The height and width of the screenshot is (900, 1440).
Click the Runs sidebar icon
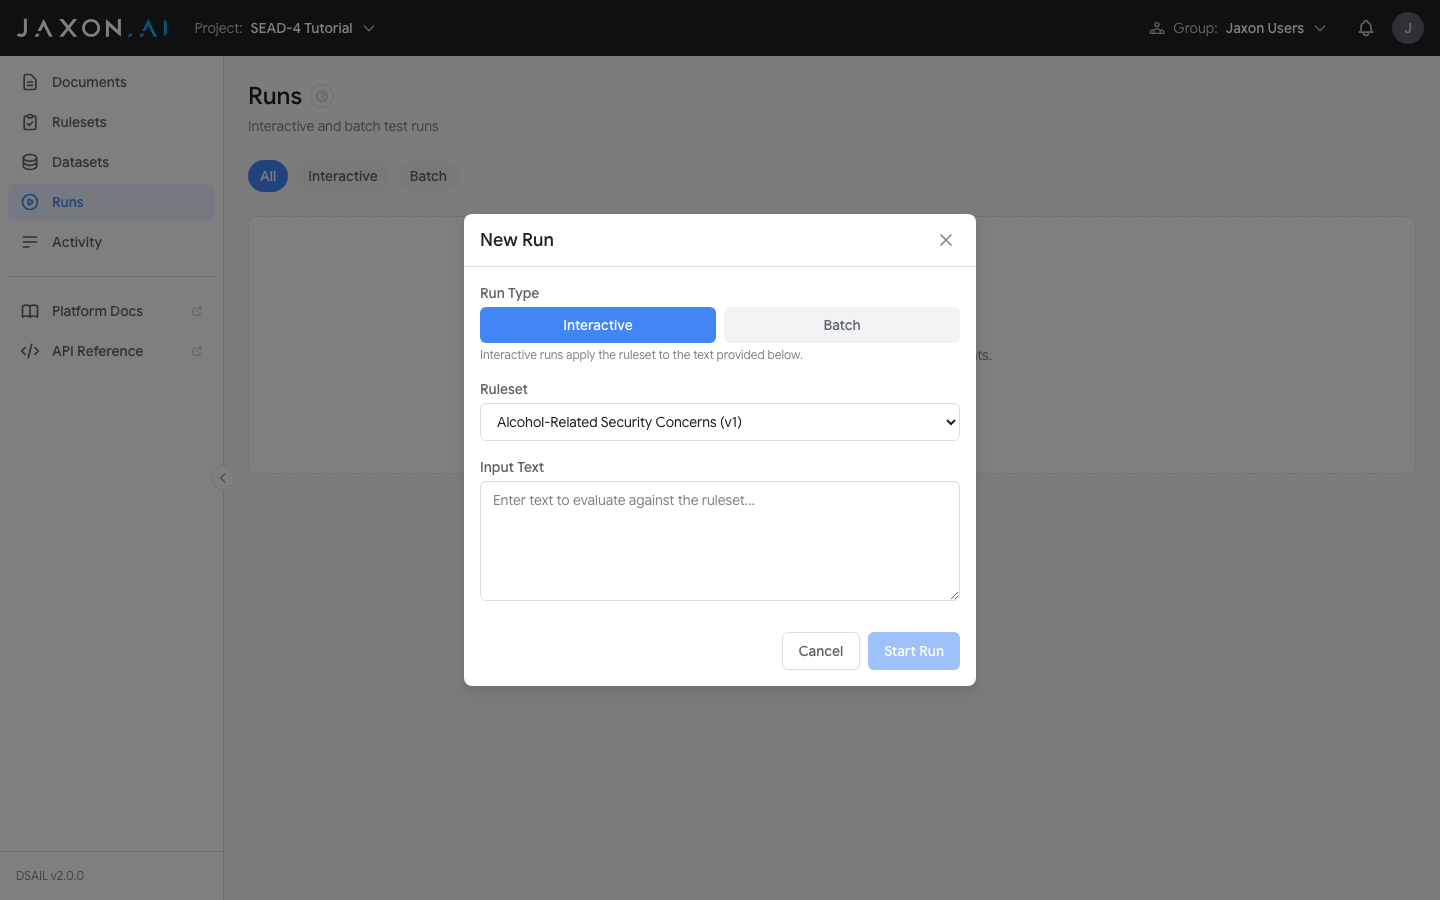(x=30, y=201)
